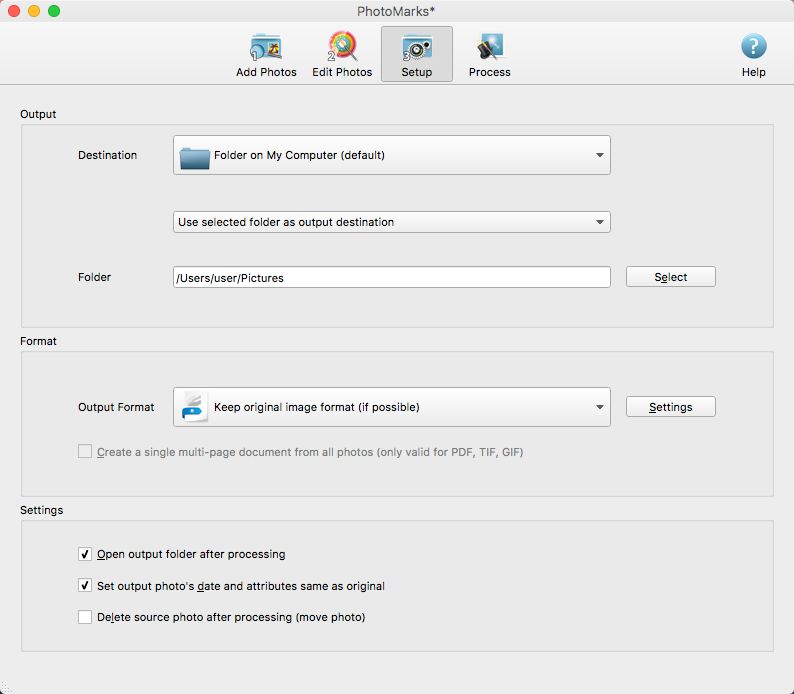794x694 pixels.
Task: Go to the Edit Photos step
Action: pos(342,55)
